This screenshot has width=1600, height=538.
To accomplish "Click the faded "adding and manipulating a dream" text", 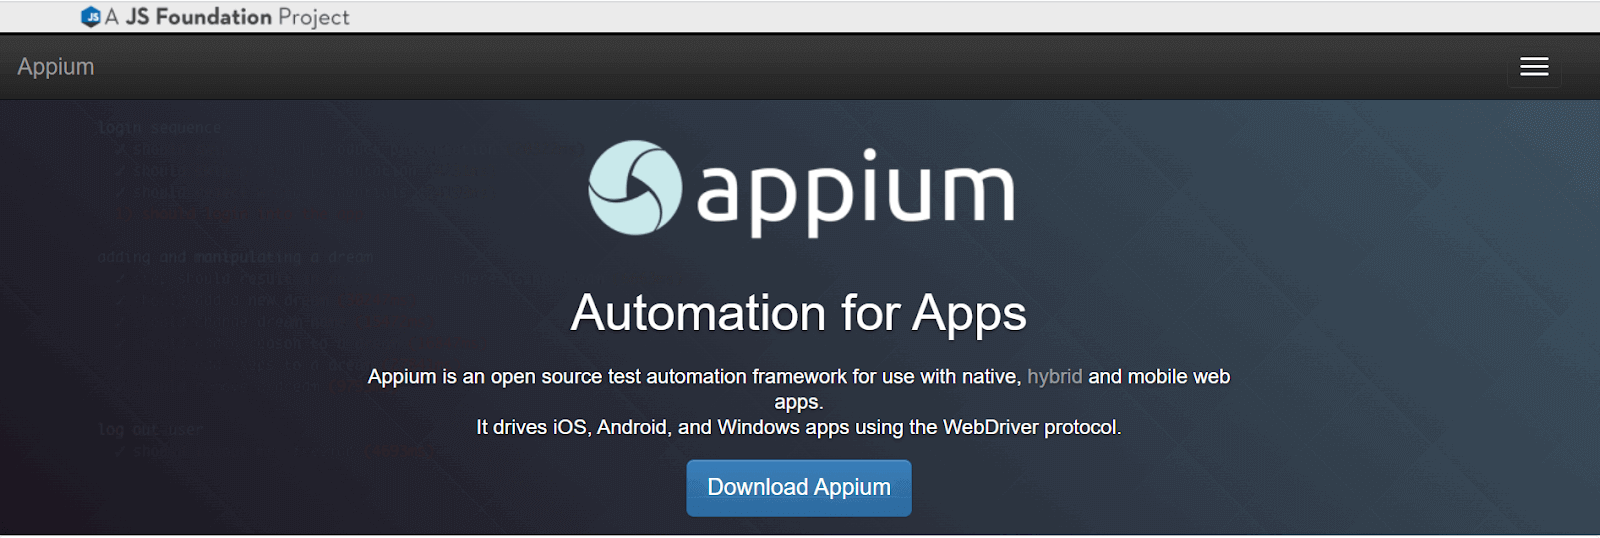I will point(235,257).
